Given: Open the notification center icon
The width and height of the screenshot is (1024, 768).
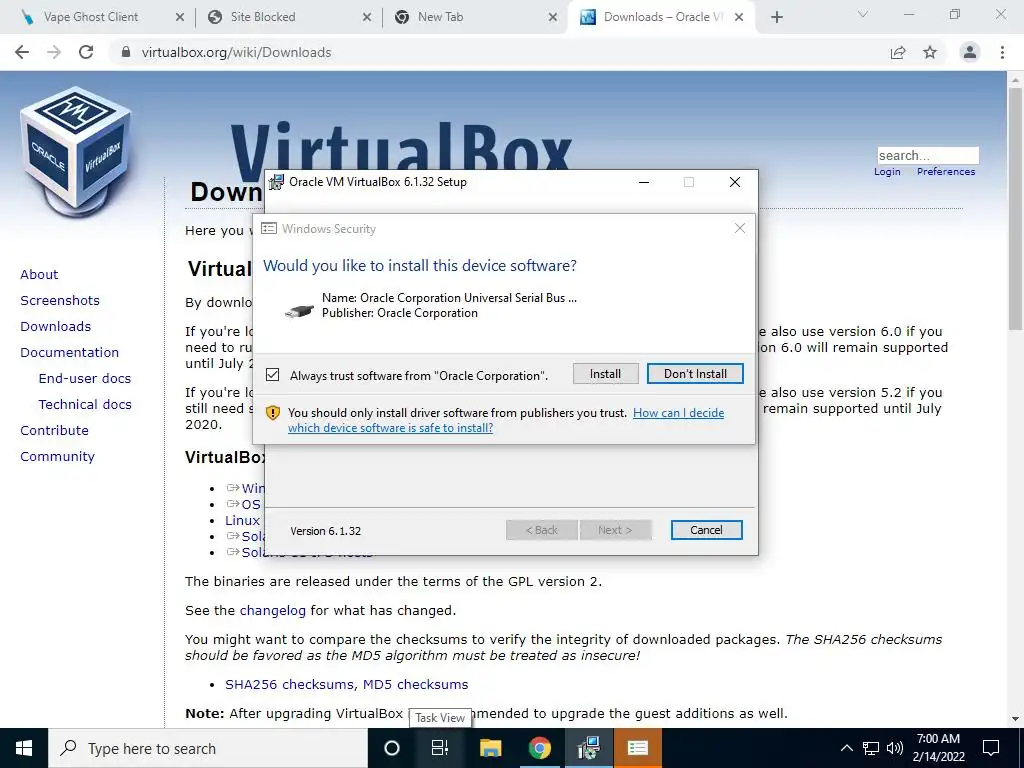Looking at the screenshot, I should [x=991, y=748].
